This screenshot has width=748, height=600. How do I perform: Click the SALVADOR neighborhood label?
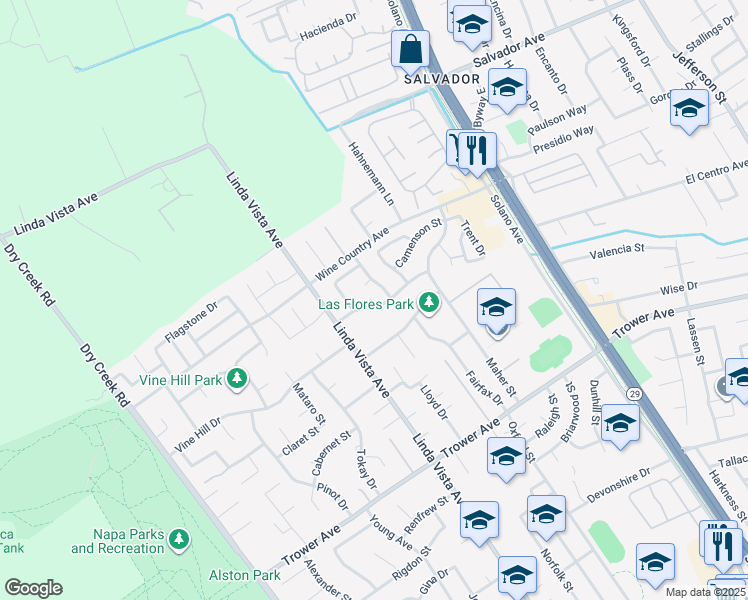click(x=442, y=79)
